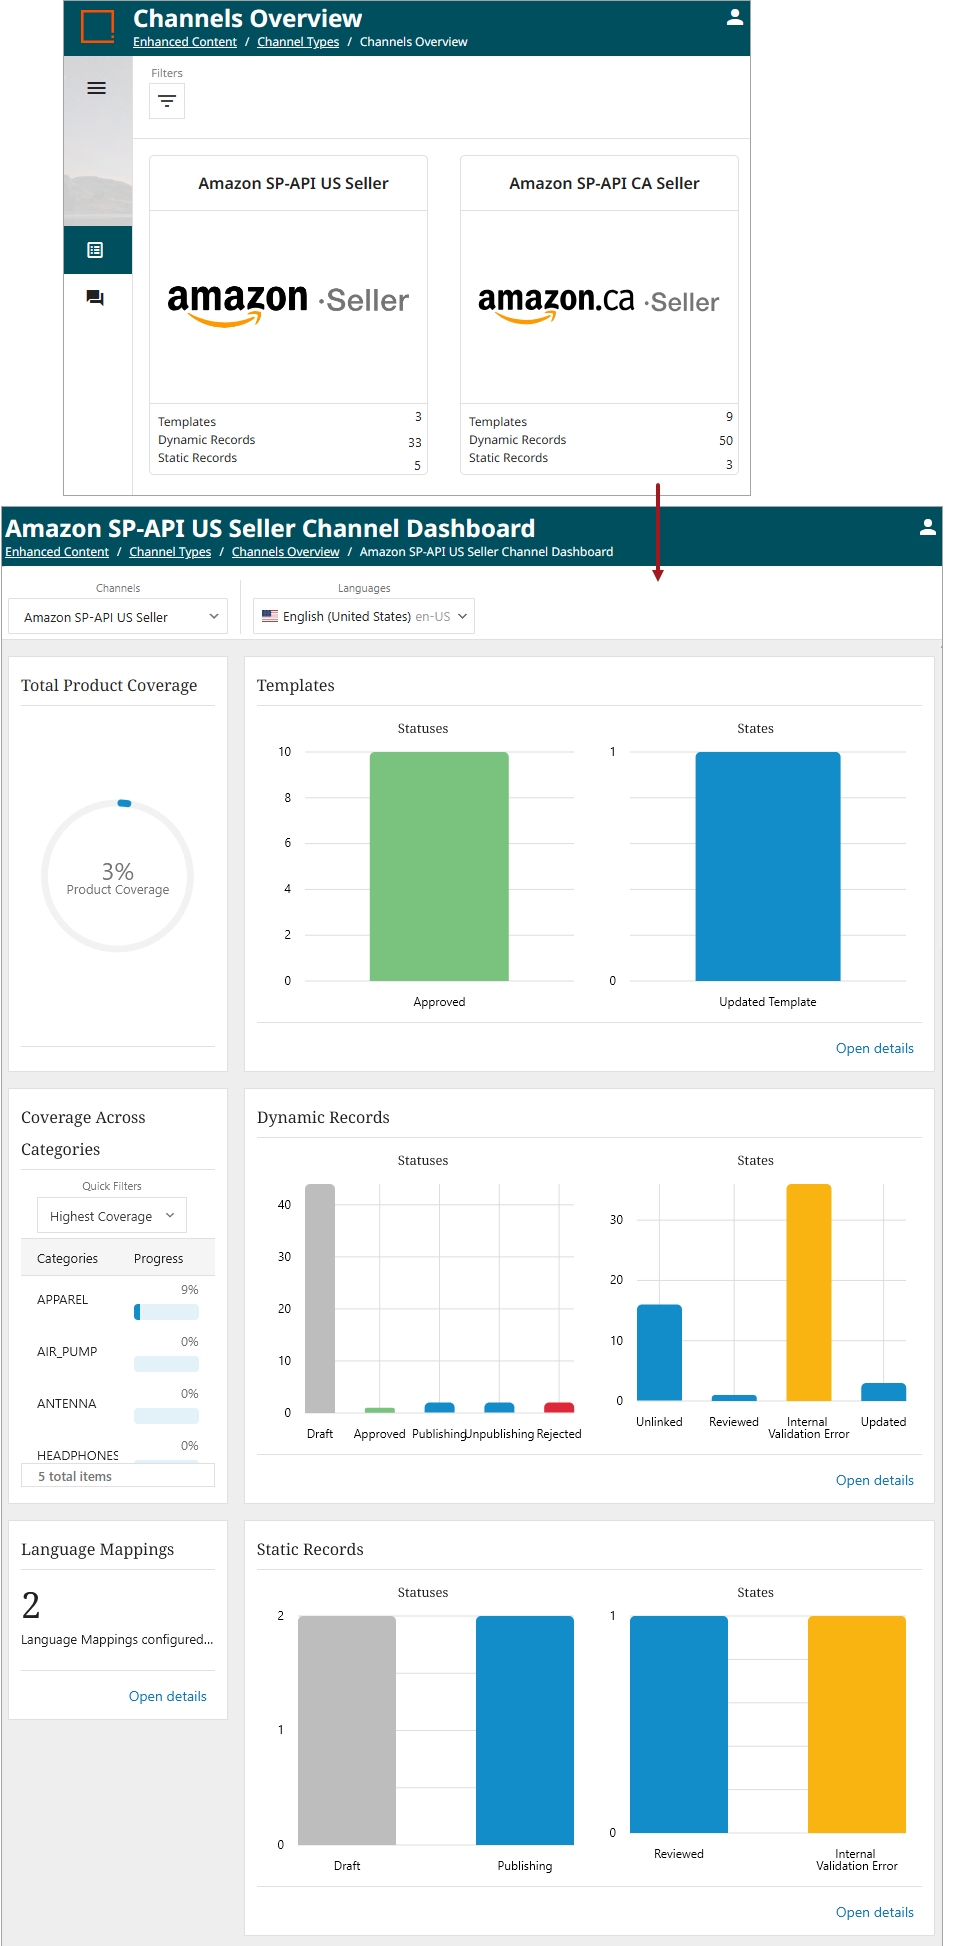Open the Languages dropdown
The image size is (956, 1946).
point(364,617)
